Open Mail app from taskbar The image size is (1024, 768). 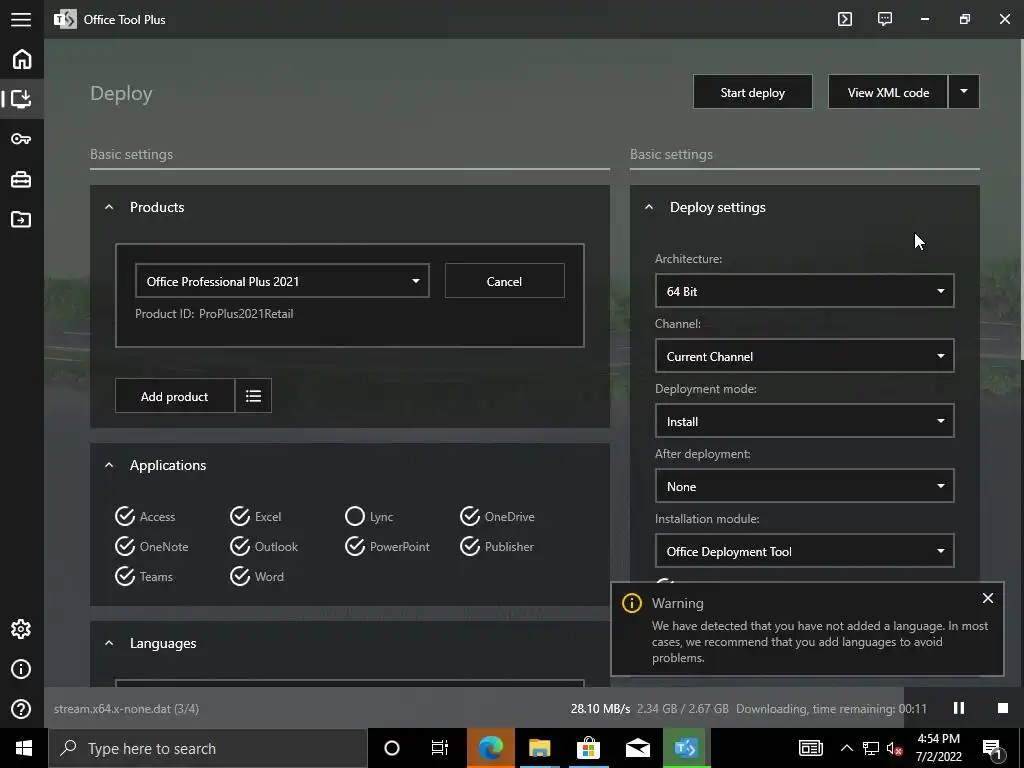click(637, 748)
